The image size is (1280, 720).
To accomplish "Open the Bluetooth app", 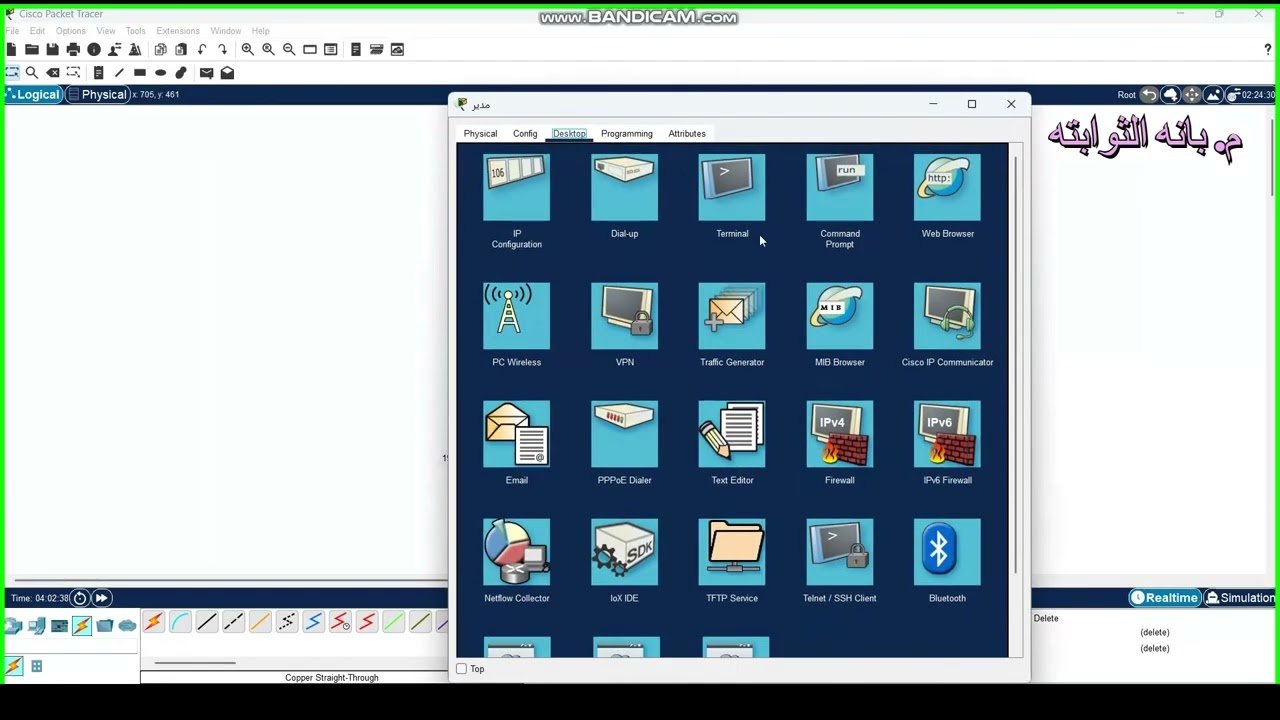I will [947, 552].
